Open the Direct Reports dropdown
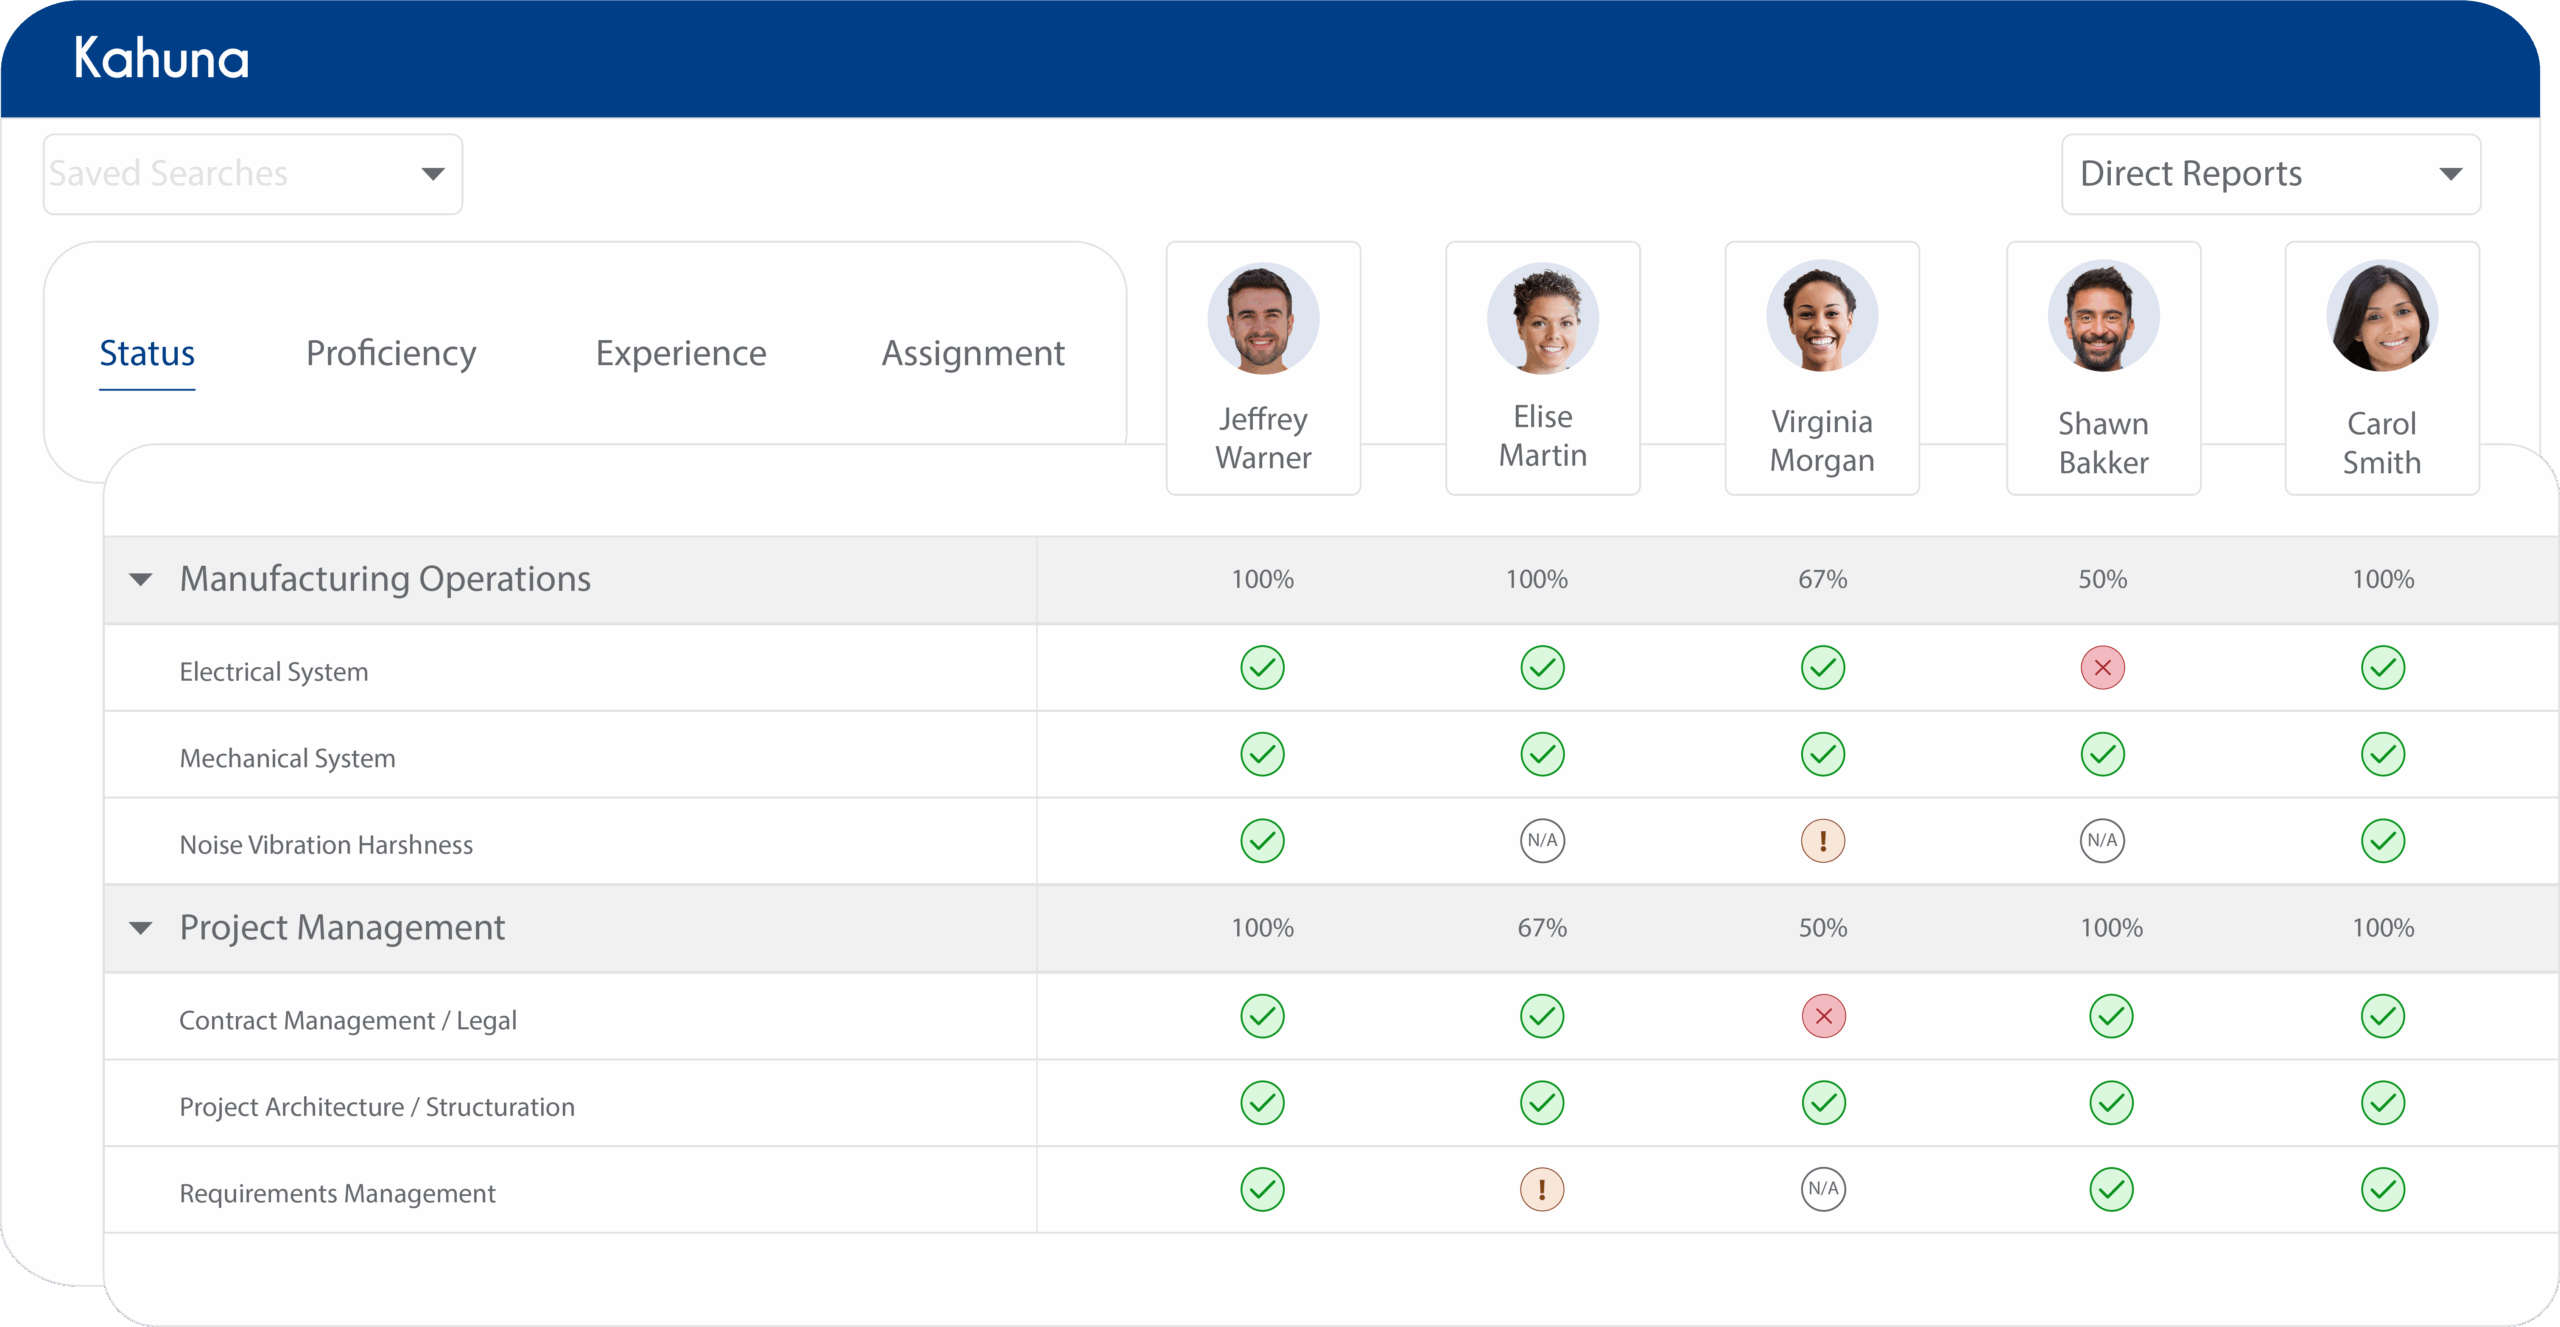This screenshot has width=2560, height=1327. pyautogui.click(x=2270, y=174)
